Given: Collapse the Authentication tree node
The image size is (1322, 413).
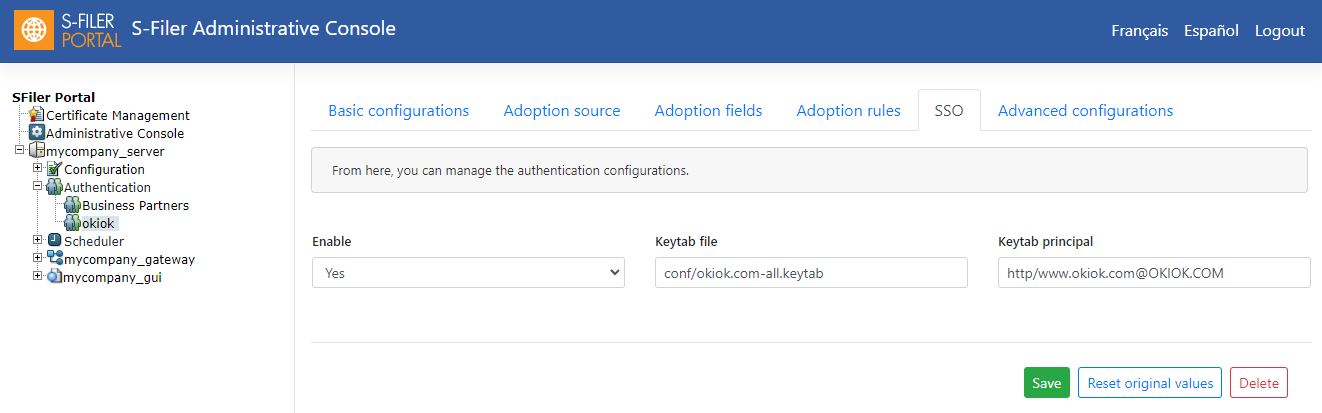Looking at the screenshot, I should coord(38,187).
